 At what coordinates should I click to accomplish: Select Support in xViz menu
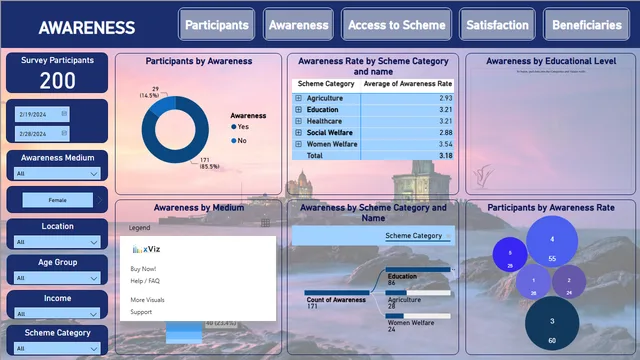[x=141, y=312]
